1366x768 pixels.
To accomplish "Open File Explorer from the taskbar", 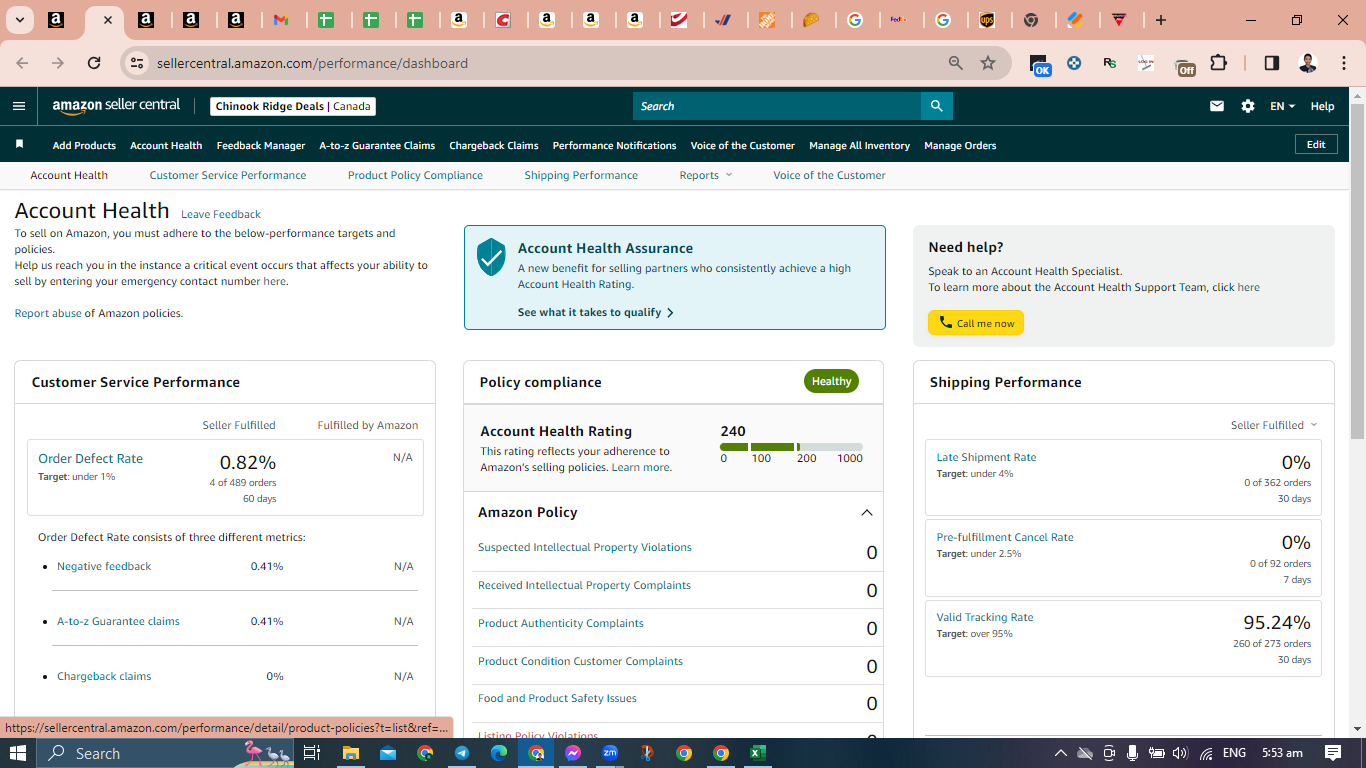I will pos(350,753).
